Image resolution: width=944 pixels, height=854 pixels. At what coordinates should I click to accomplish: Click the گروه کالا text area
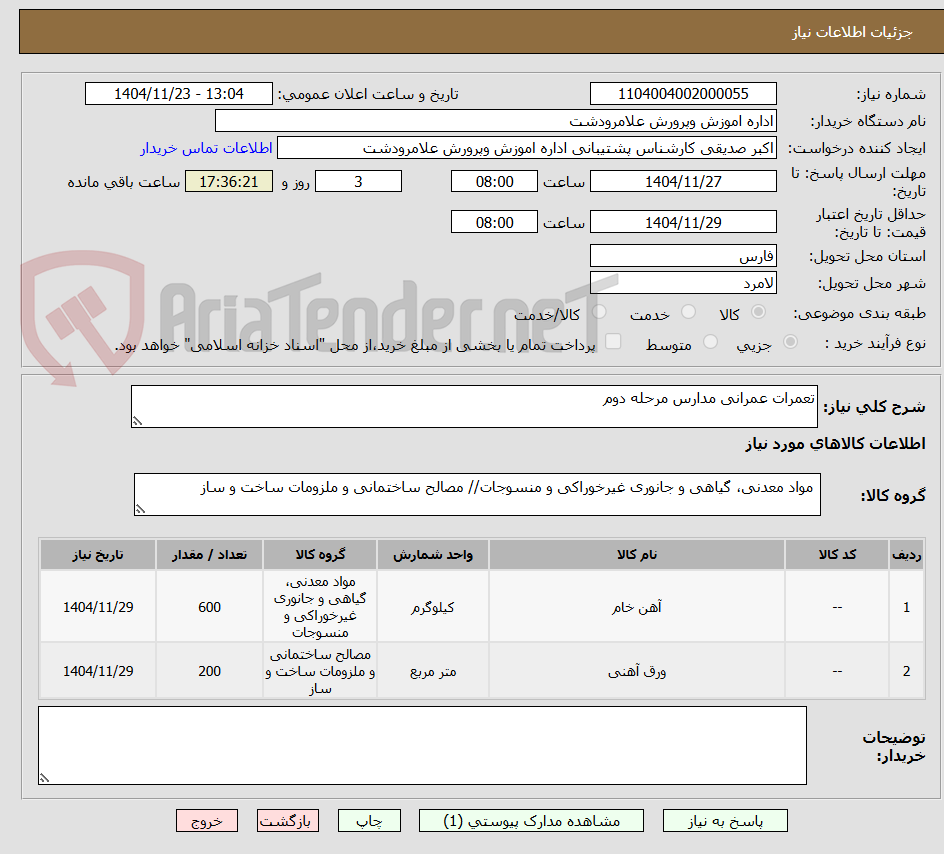point(477,495)
